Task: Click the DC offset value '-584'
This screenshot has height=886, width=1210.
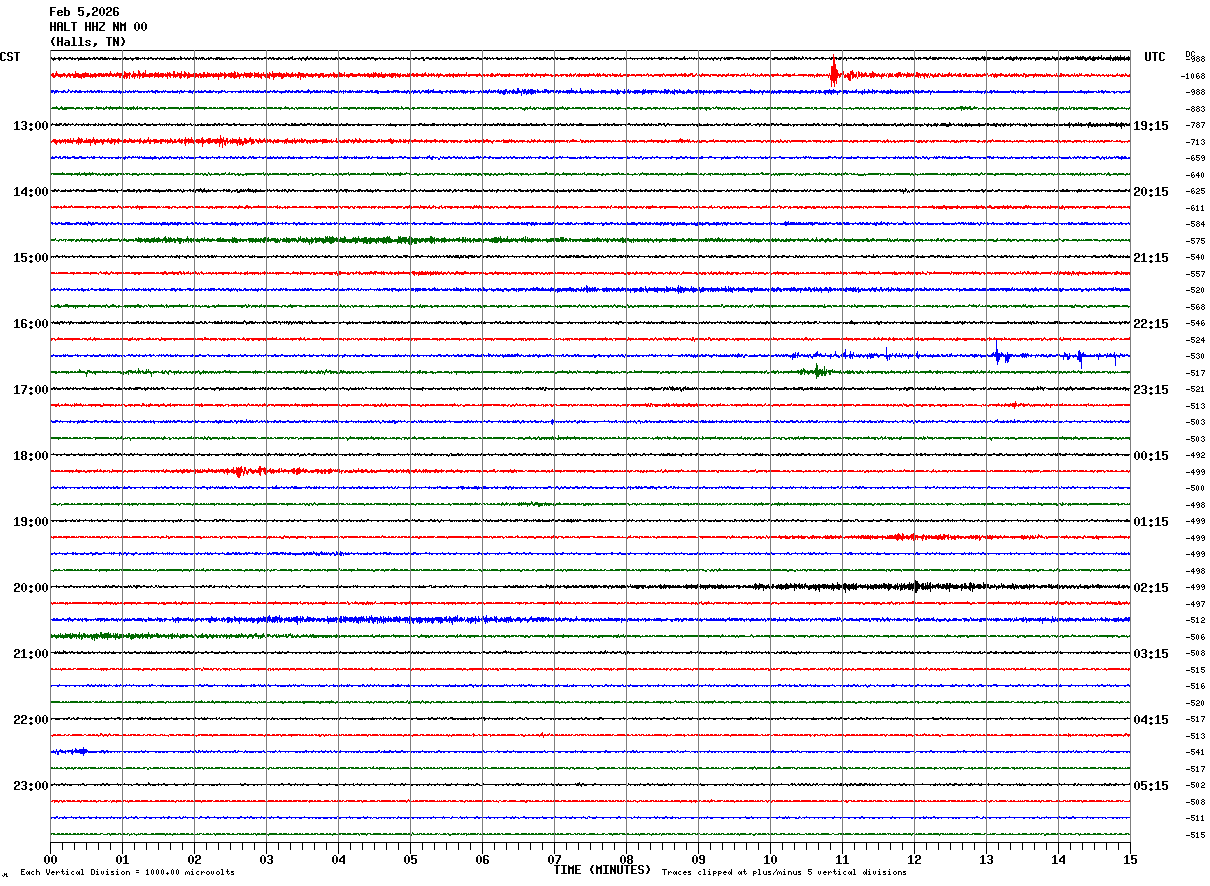Action: coord(1195,224)
